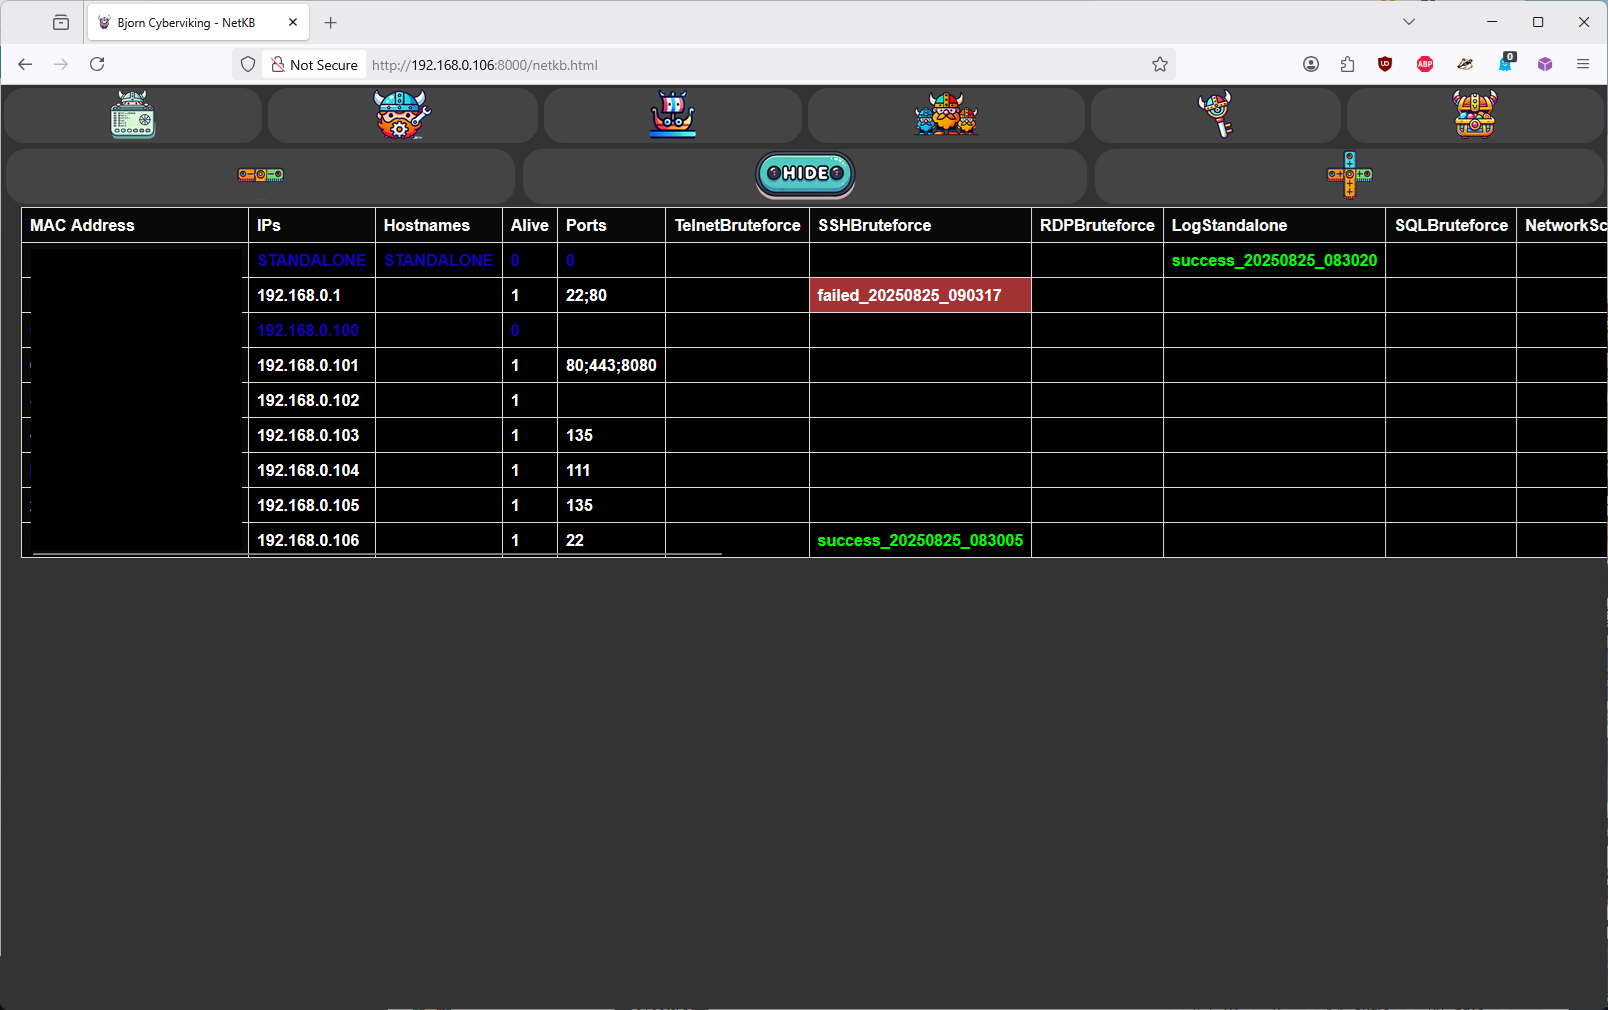Open the loot page (treasure chest icon)
This screenshot has width=1608, height=1010.
click(x=1475, y=115)
